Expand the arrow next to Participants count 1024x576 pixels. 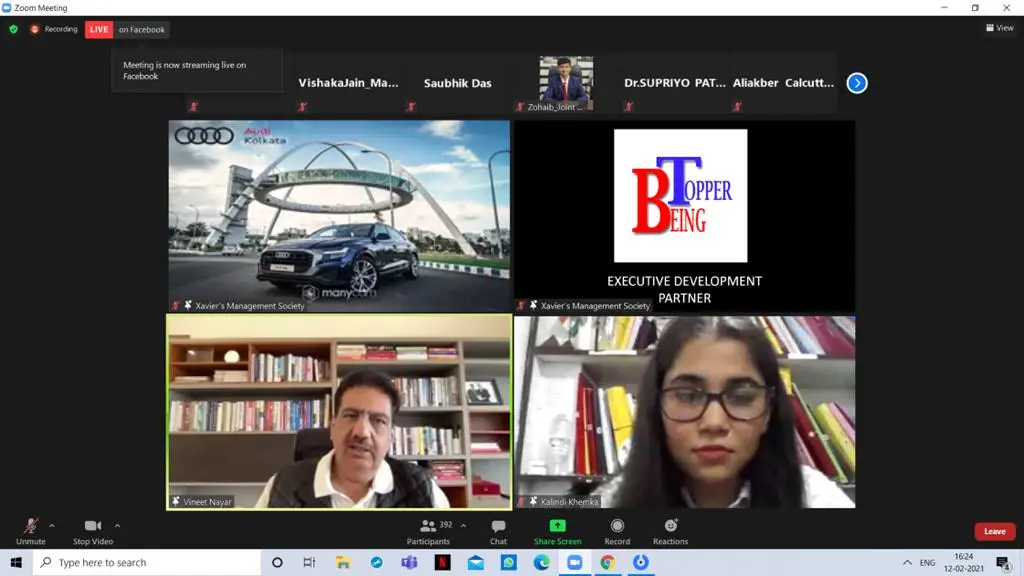tap(463, 526)
